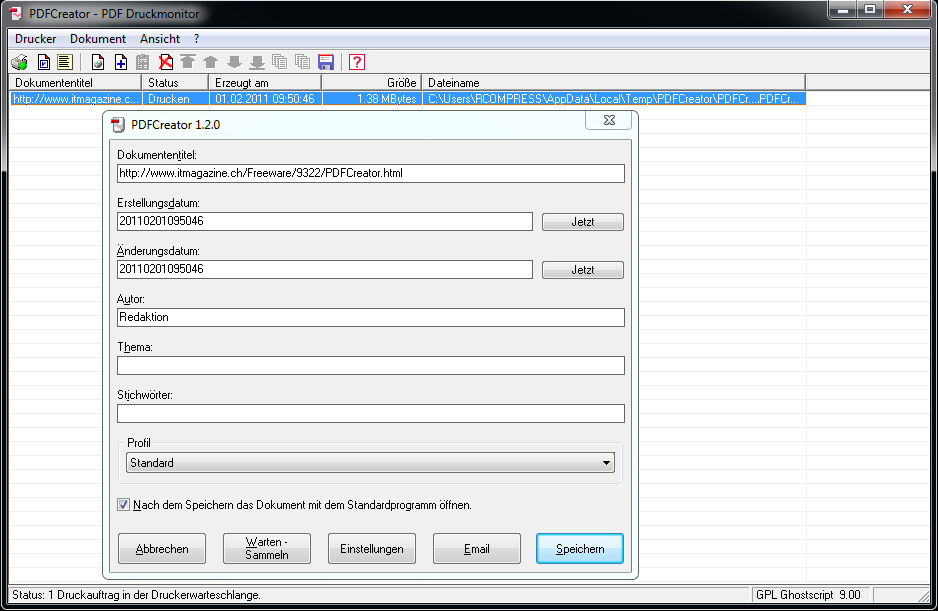Image resolution: width=938 pixels, height=611 pixels.
Task: Open the Drucker menu
Action: click(35, 39)
